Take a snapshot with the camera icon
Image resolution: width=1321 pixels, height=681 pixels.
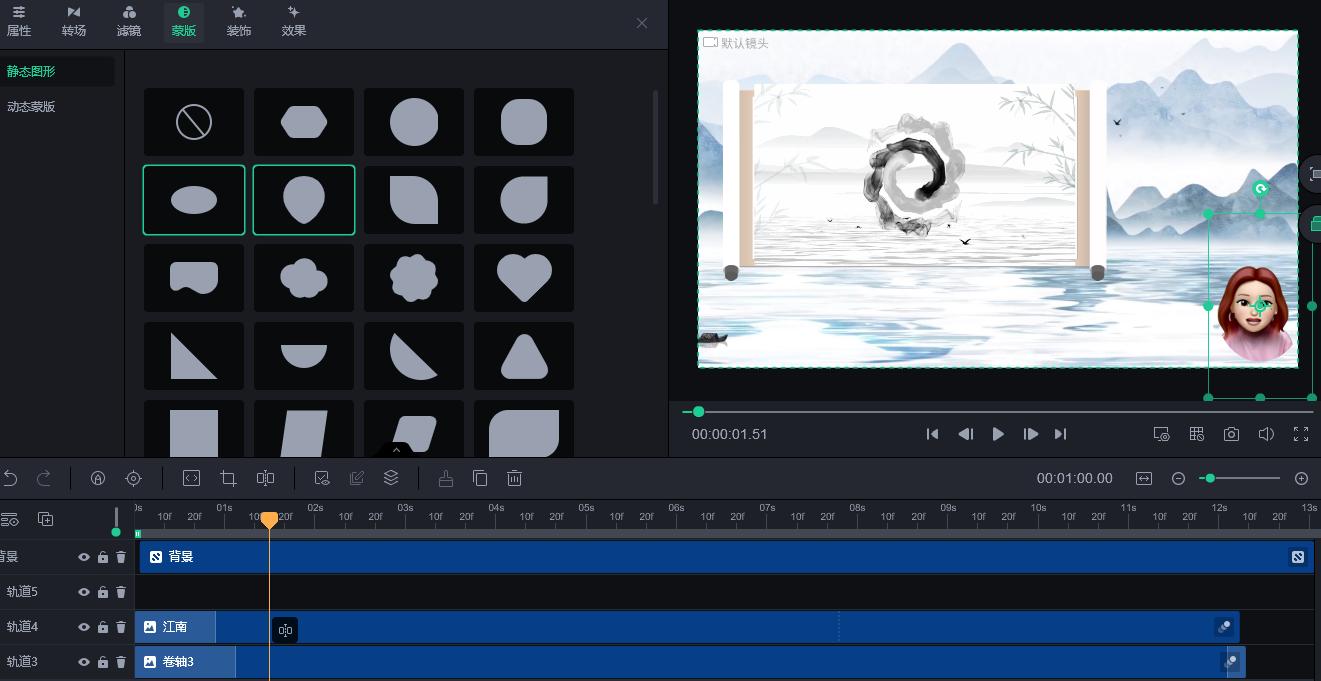(x=1231, y=434)
